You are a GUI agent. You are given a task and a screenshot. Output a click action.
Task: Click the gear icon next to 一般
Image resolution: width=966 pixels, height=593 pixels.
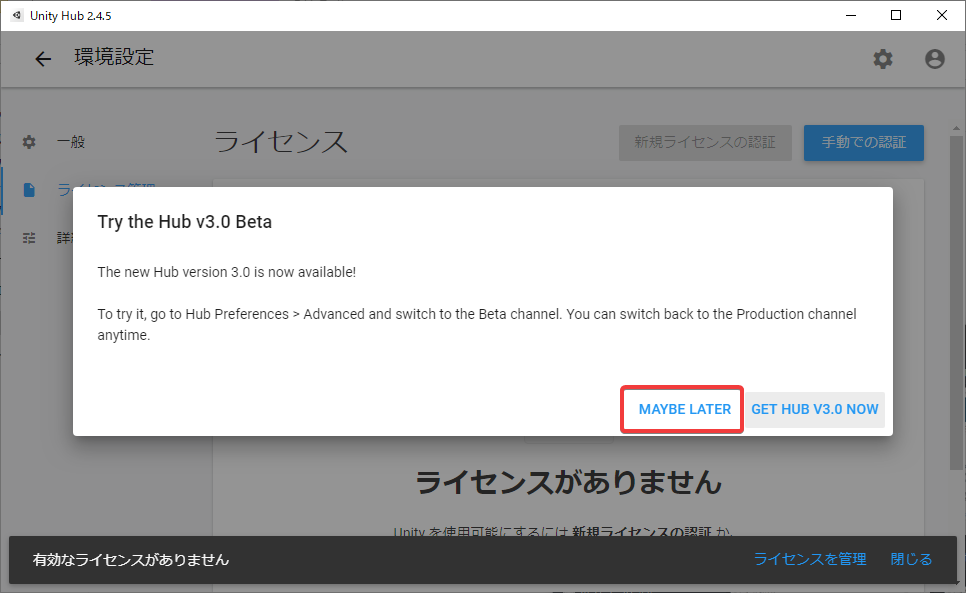click(28, 141)
